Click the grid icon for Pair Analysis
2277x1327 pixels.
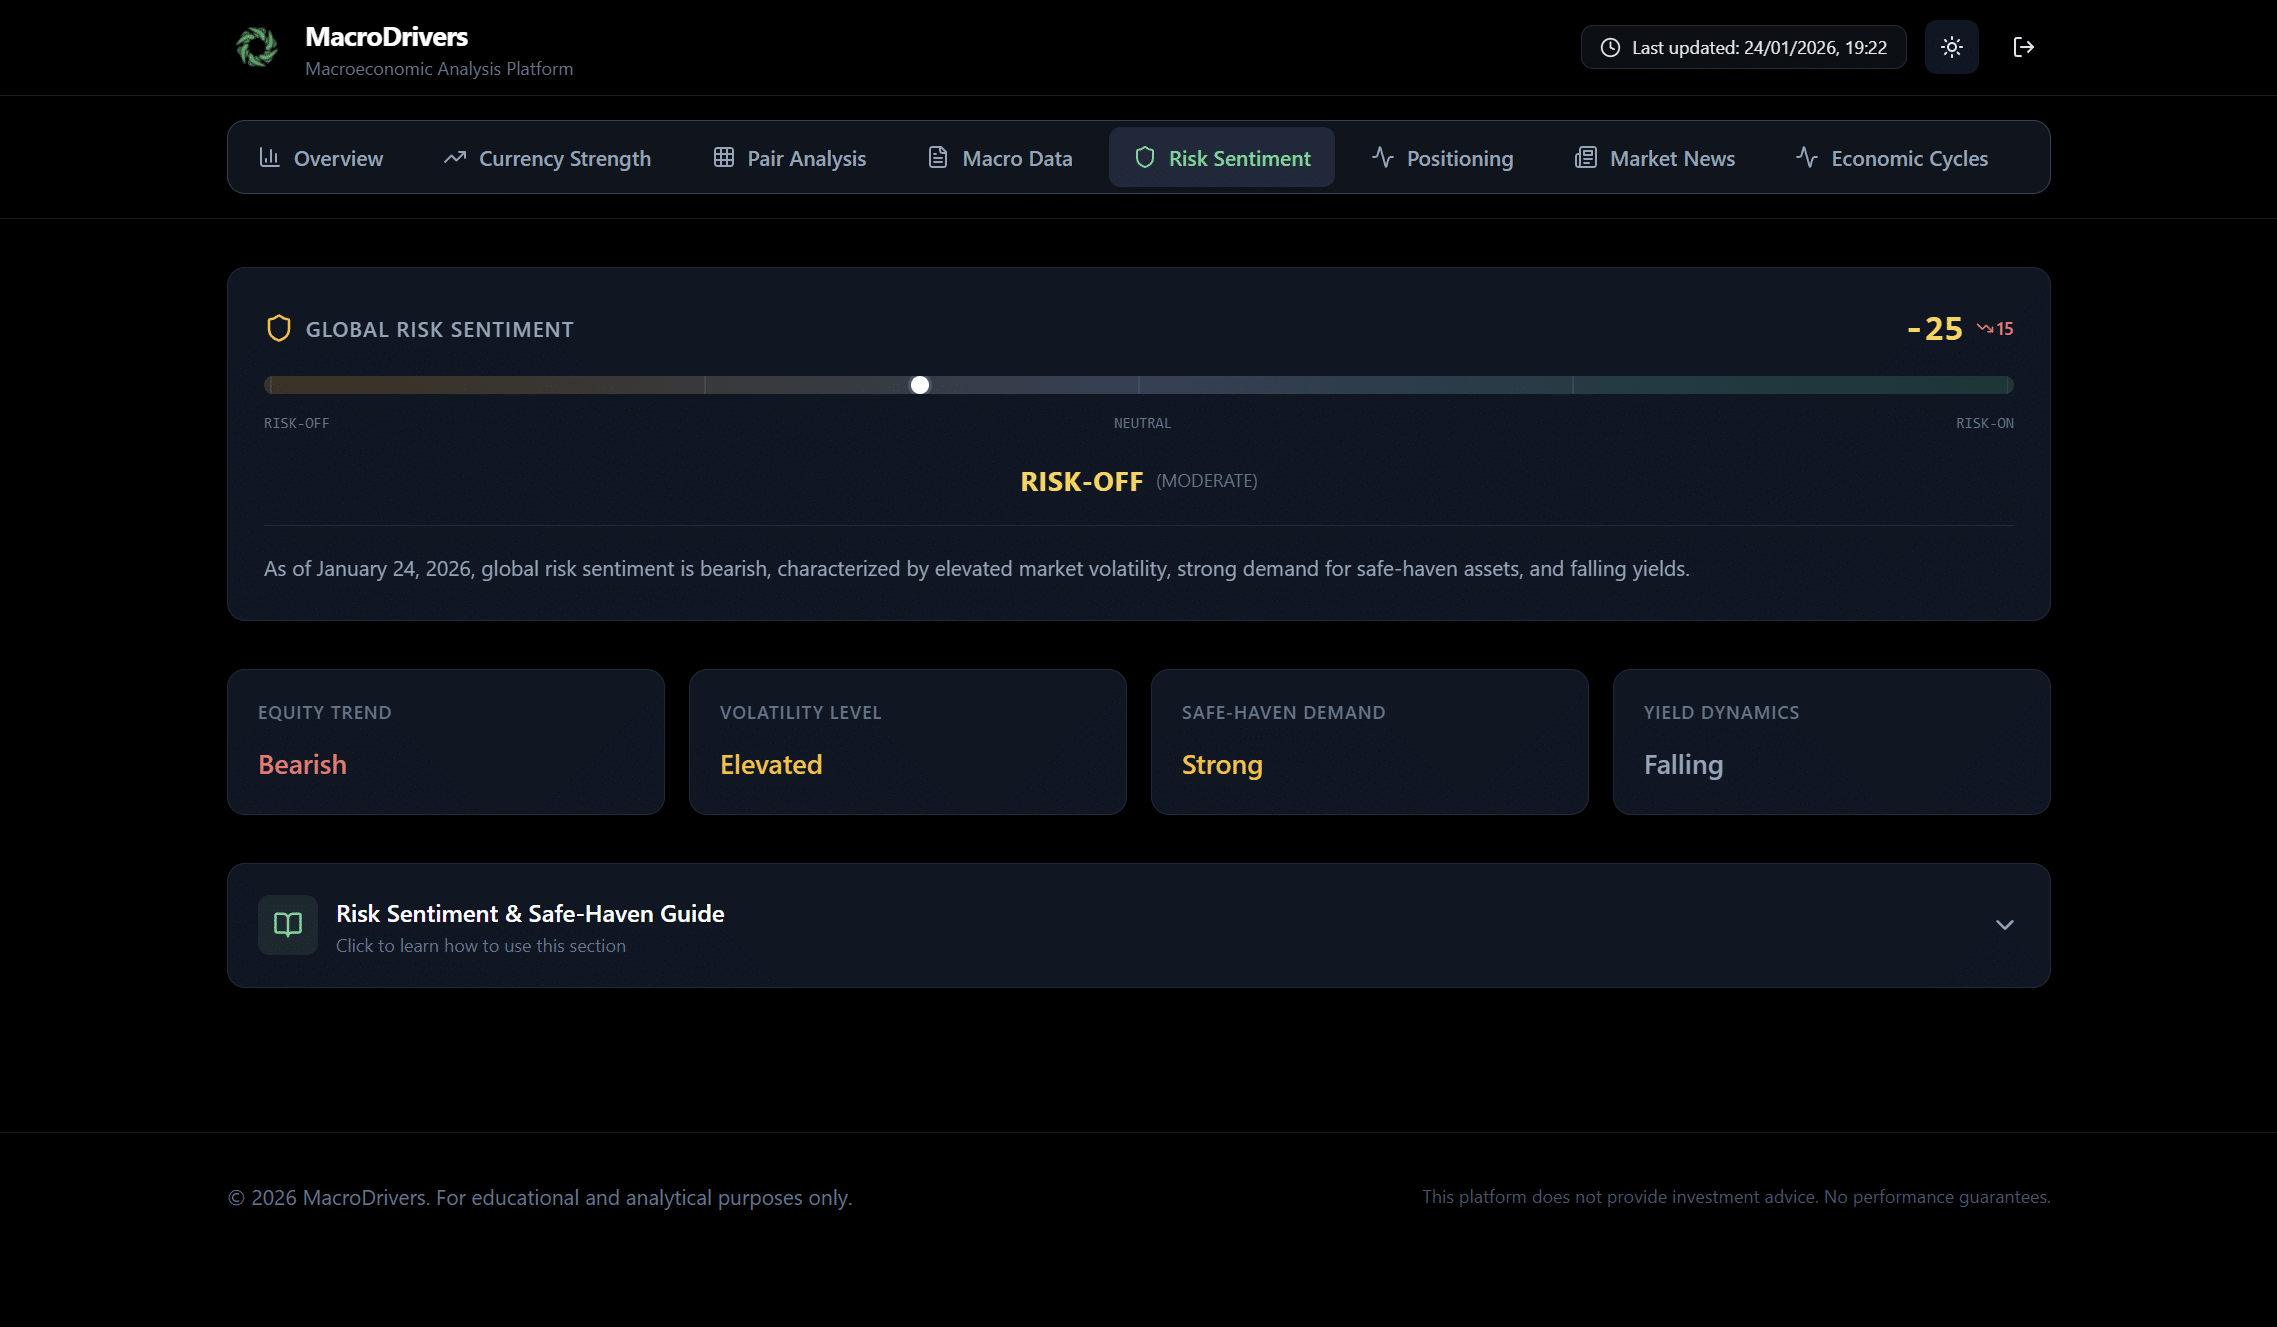click(x=724, y=158)
